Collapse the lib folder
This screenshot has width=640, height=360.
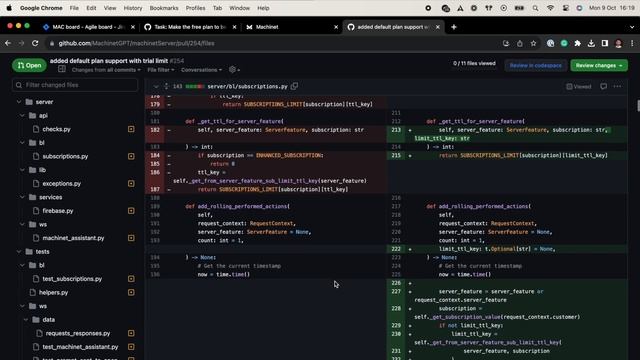(22, 170)
